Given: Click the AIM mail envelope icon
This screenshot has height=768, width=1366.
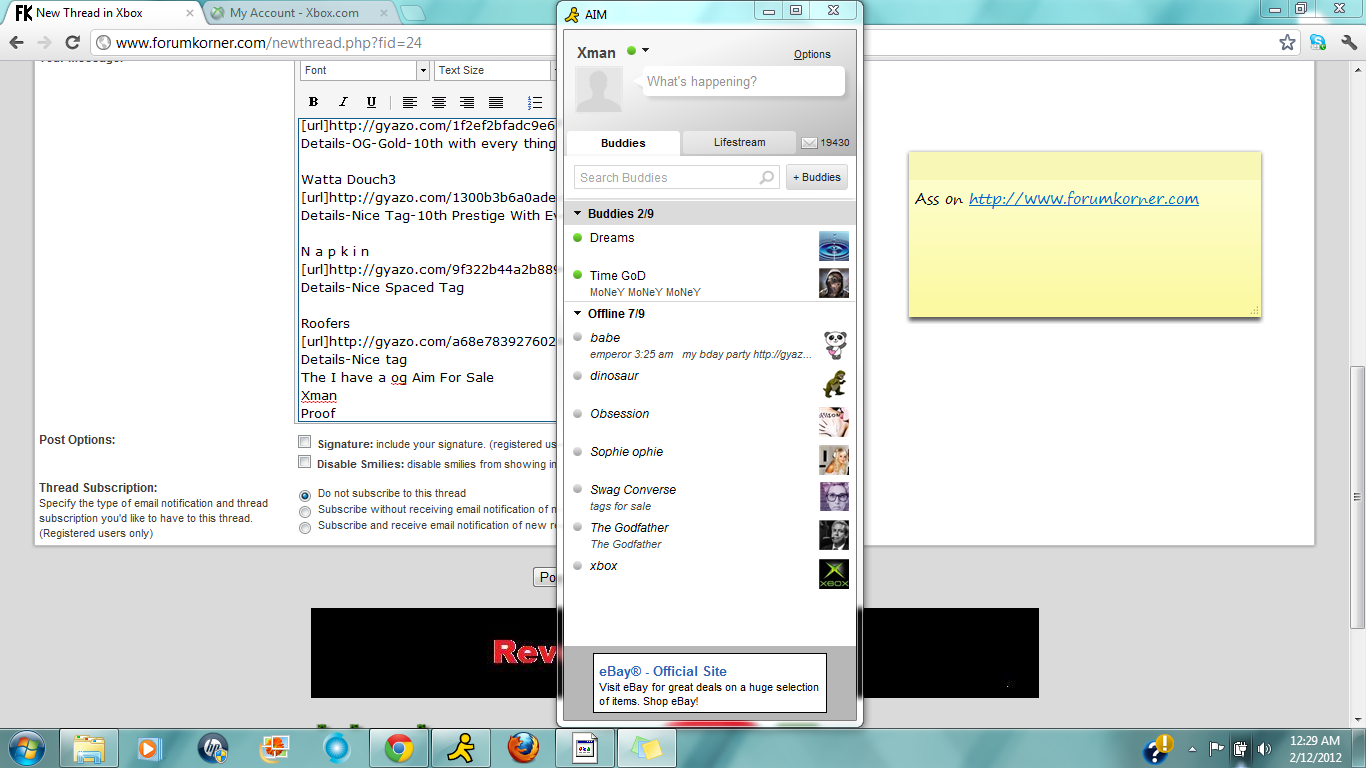Looking at the screenshot, I should 809,143.
